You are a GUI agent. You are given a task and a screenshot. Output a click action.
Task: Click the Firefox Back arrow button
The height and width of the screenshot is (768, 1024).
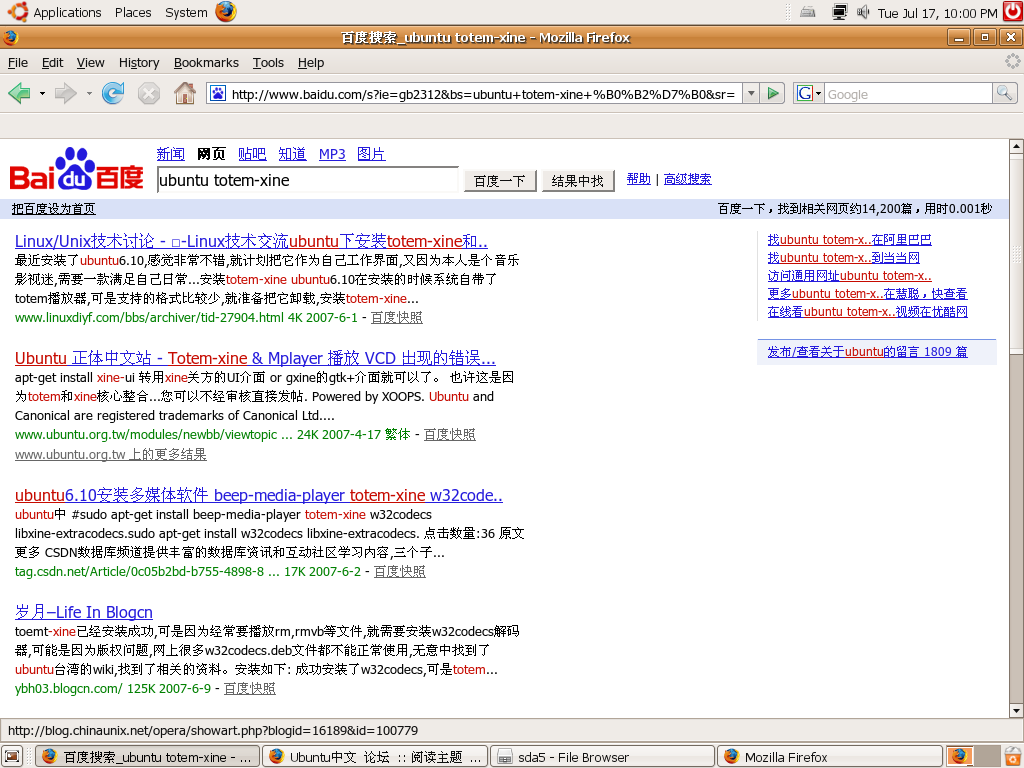20,94
